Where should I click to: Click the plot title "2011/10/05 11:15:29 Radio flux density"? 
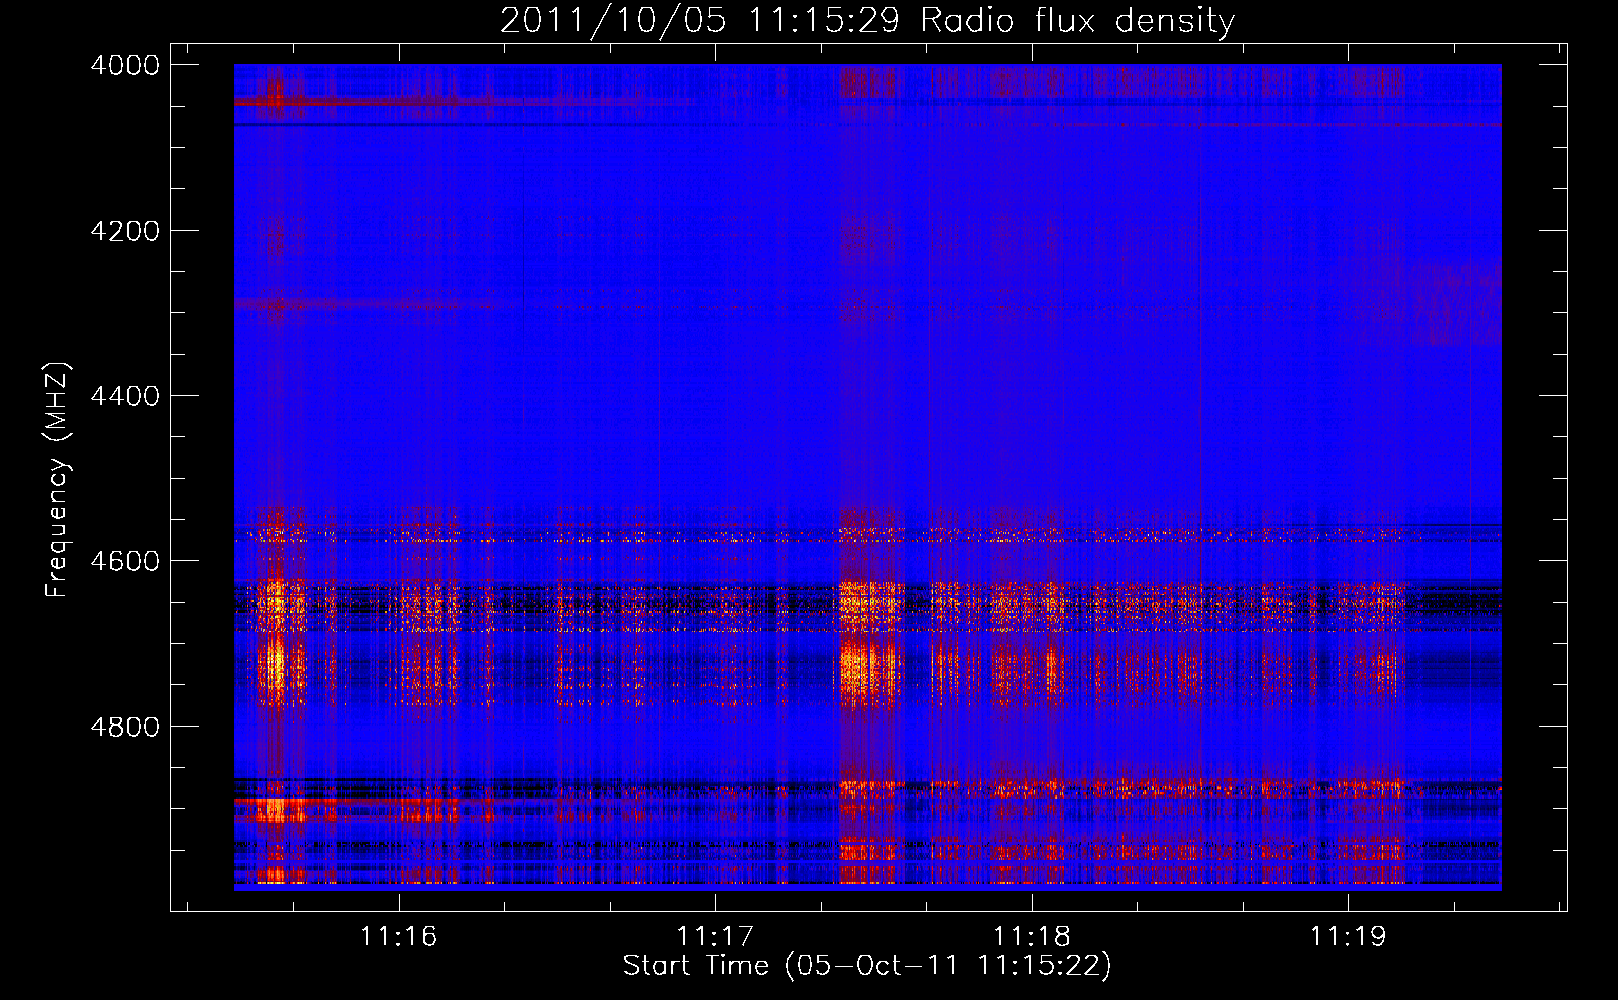(x=867, y=20)
